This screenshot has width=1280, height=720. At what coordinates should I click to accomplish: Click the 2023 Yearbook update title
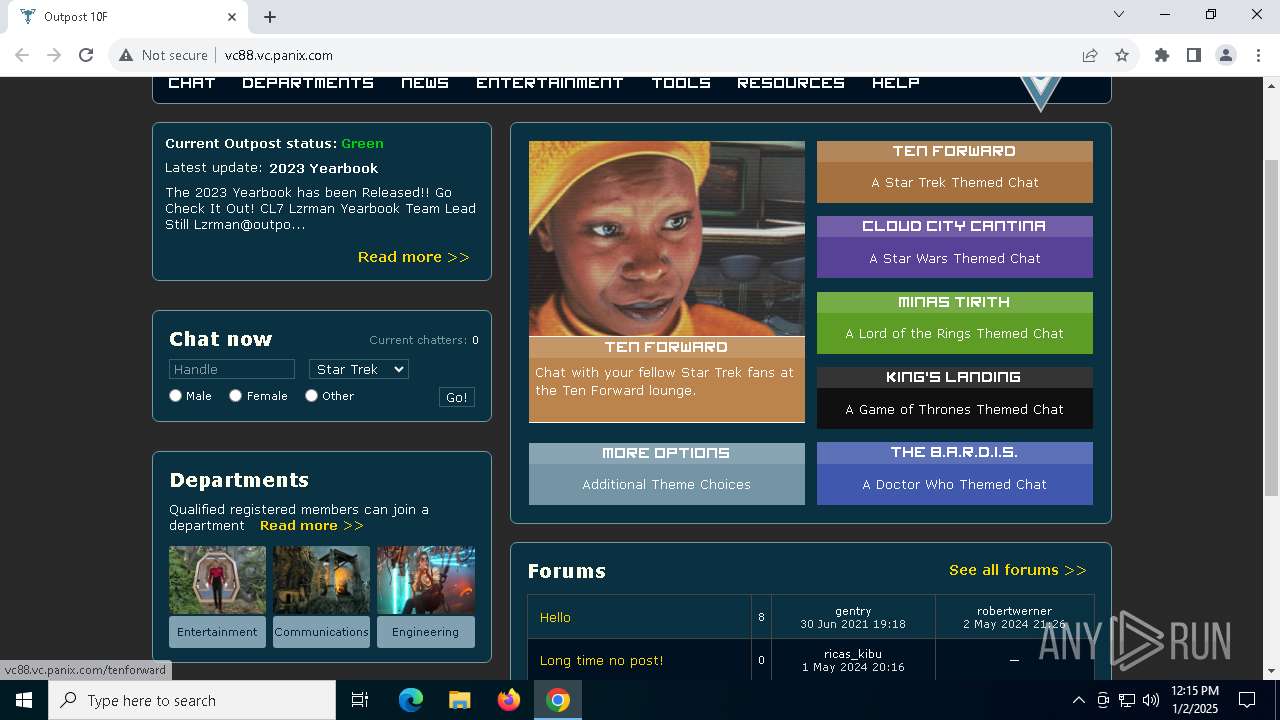[x=323, y=168]
